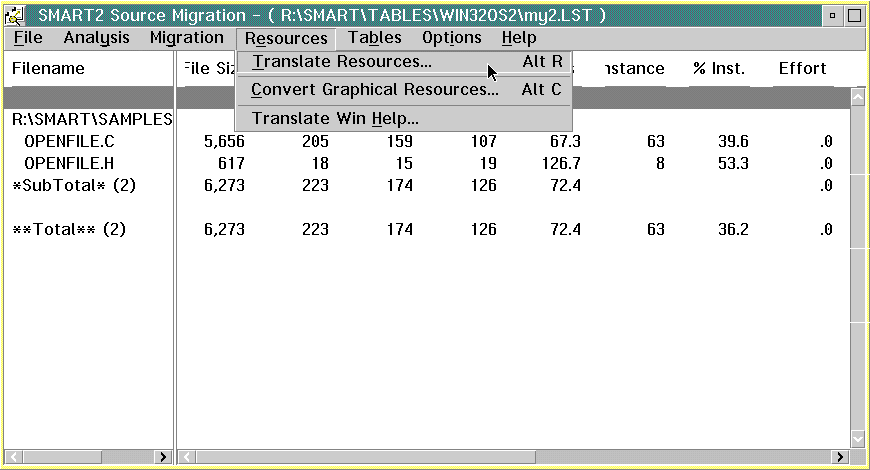Click the vertical scrollbar up arrow
The width and height of the screenshot is (870, 470).
click(x=857, y=97)
